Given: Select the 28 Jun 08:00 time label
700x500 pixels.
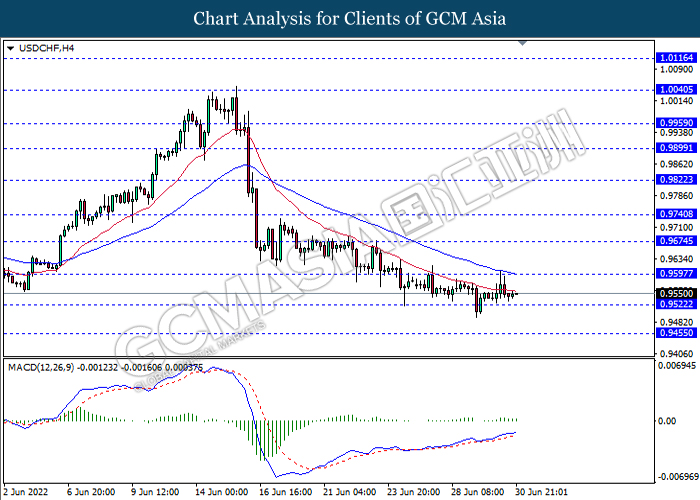Looking at the screenshot, I should tap(479, 492).
